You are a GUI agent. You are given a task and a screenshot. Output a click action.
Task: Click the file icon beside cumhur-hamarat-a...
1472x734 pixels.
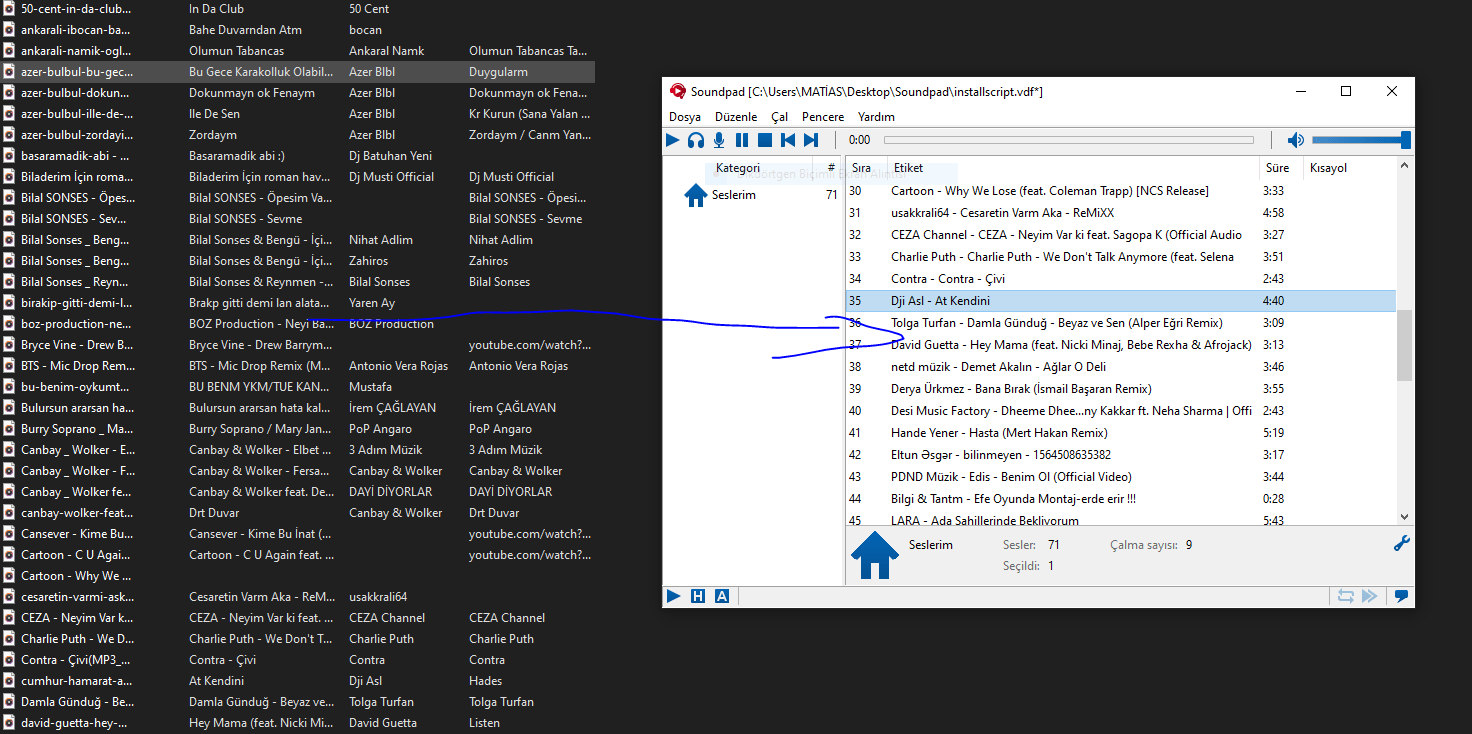click(9, 681)
